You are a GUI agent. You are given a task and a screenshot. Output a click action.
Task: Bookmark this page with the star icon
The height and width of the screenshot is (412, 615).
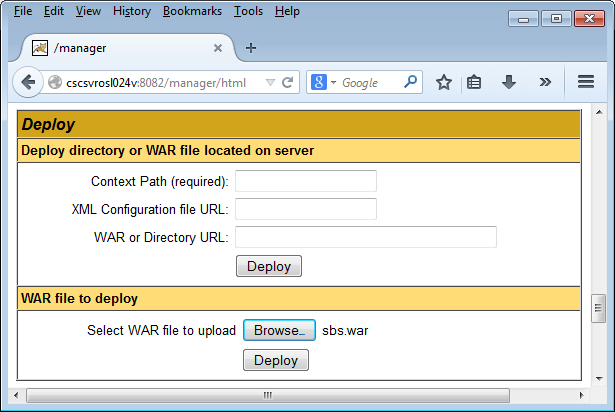444,83
